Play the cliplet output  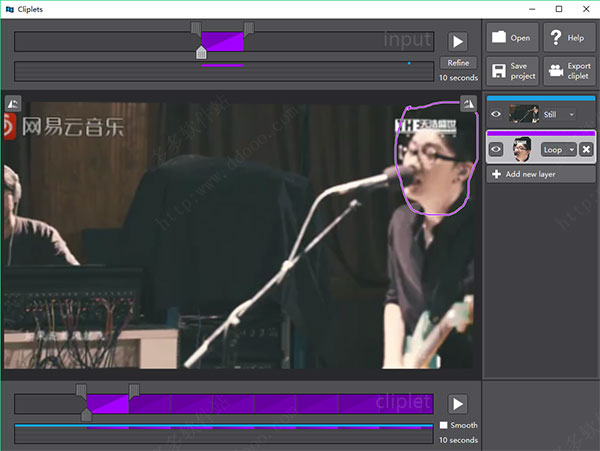[x=458, y=404]
